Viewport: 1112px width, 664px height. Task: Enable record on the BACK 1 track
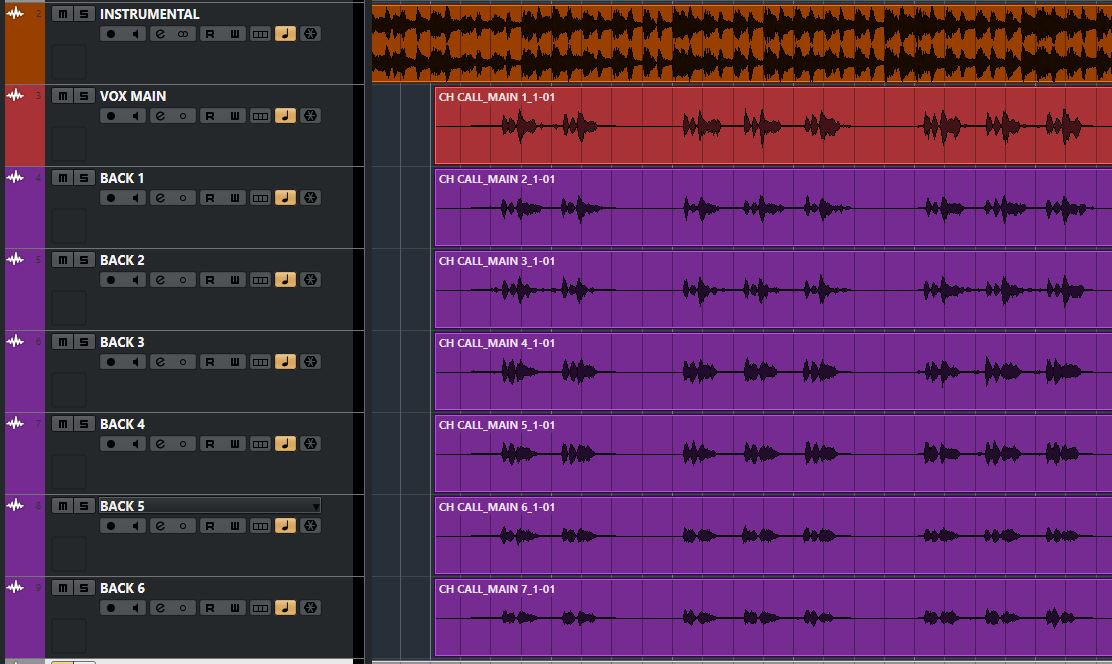click(x=111, y=198)
